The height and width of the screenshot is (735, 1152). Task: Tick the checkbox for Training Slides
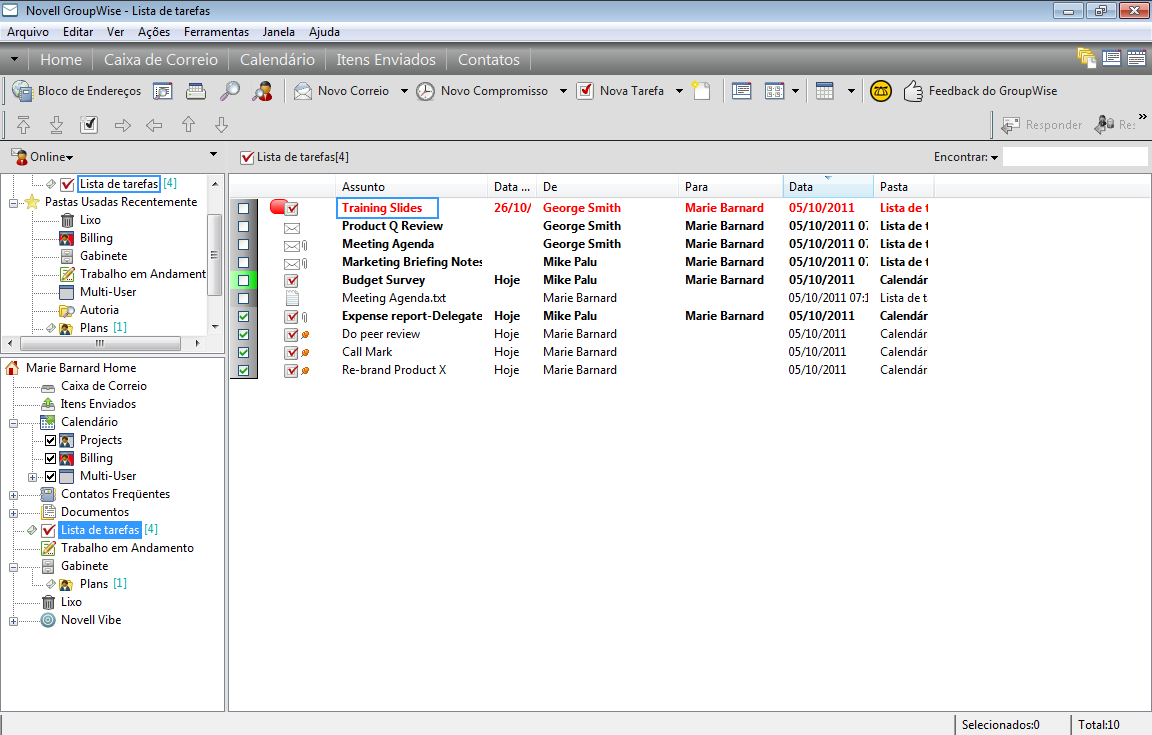pos(243,209)
